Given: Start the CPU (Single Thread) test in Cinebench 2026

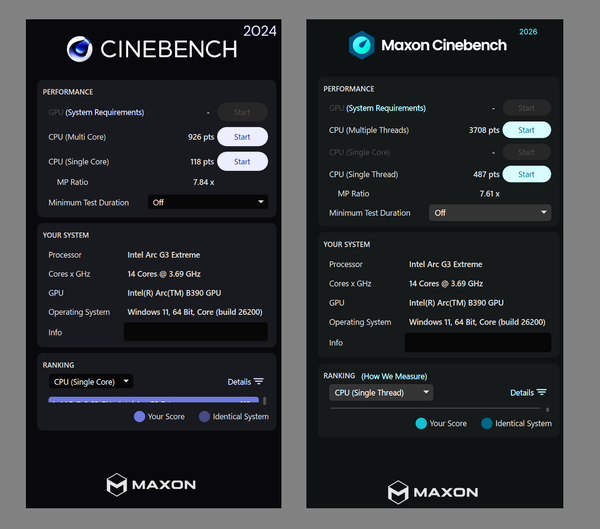Looking at the screenshot, I should tap(527, 174).
